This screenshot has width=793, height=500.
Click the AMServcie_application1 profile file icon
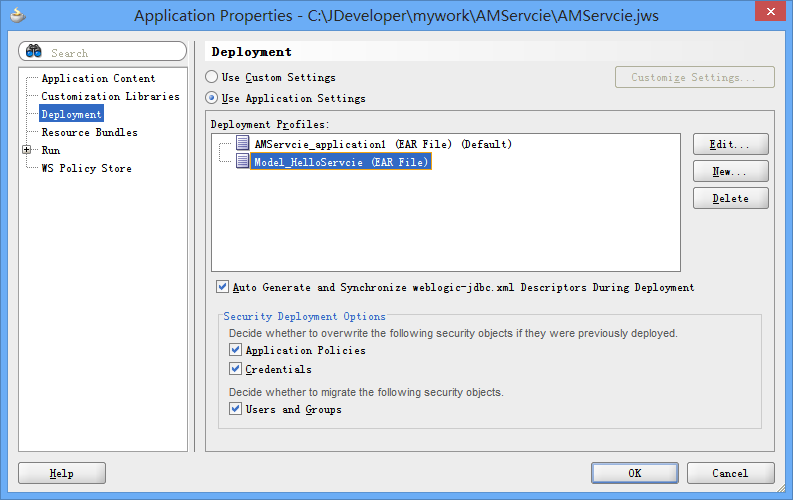click(243, 144)
